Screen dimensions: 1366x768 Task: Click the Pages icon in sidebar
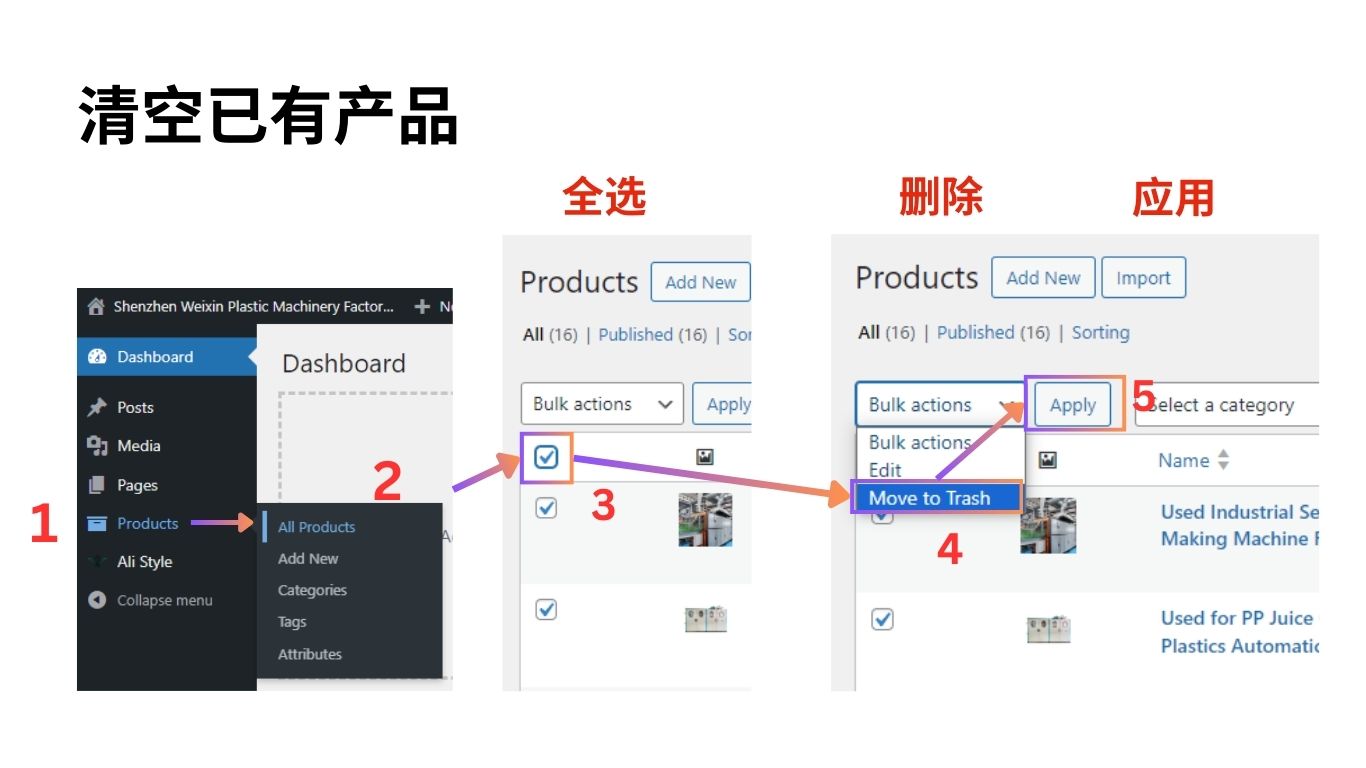[97, 485]
